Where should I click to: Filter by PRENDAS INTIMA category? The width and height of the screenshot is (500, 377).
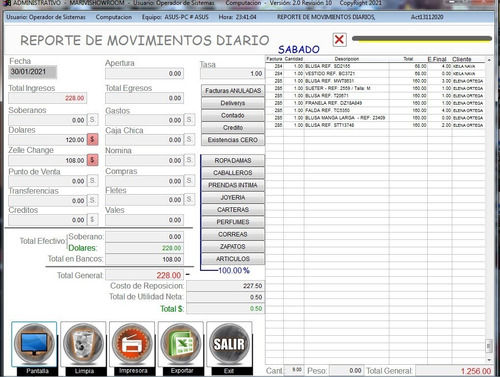tap(233, 185)
